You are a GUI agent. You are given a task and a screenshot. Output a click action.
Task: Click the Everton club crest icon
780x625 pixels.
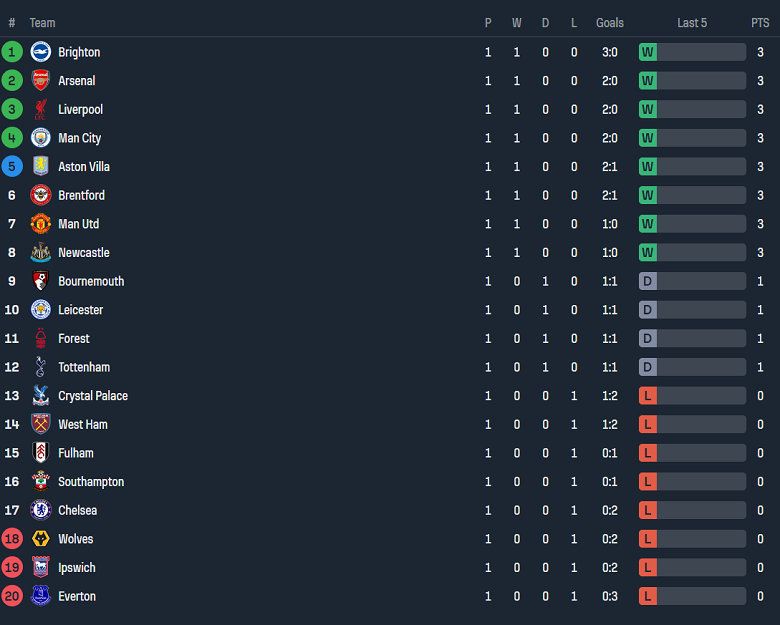pyautogui.click(x=41, y=596)
